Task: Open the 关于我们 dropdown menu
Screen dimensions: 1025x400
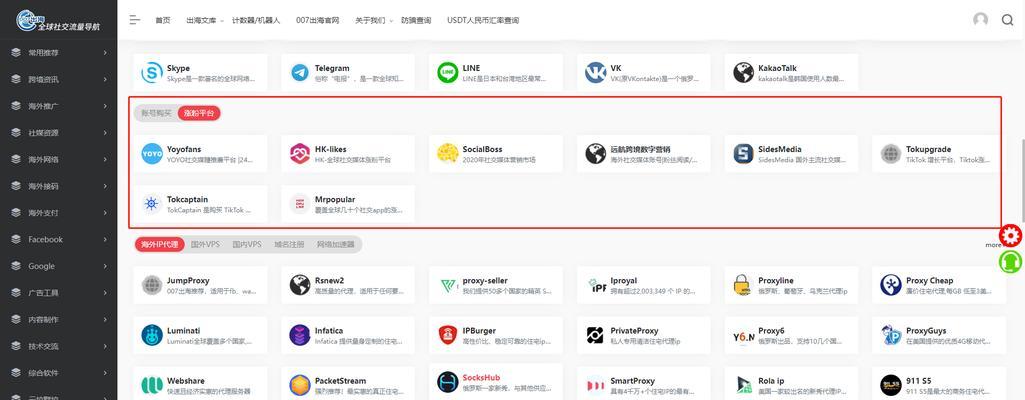Action: pos(374,20)
